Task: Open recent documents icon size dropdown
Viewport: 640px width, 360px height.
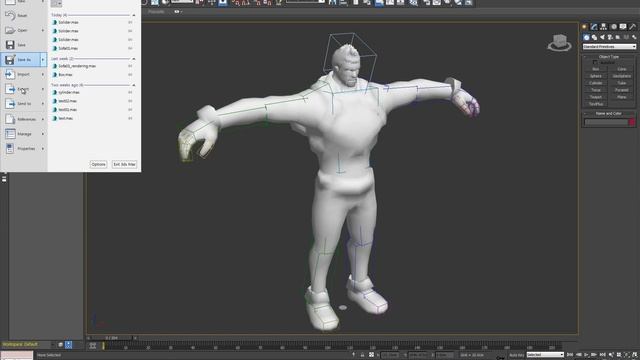Action: pos(56,3)
